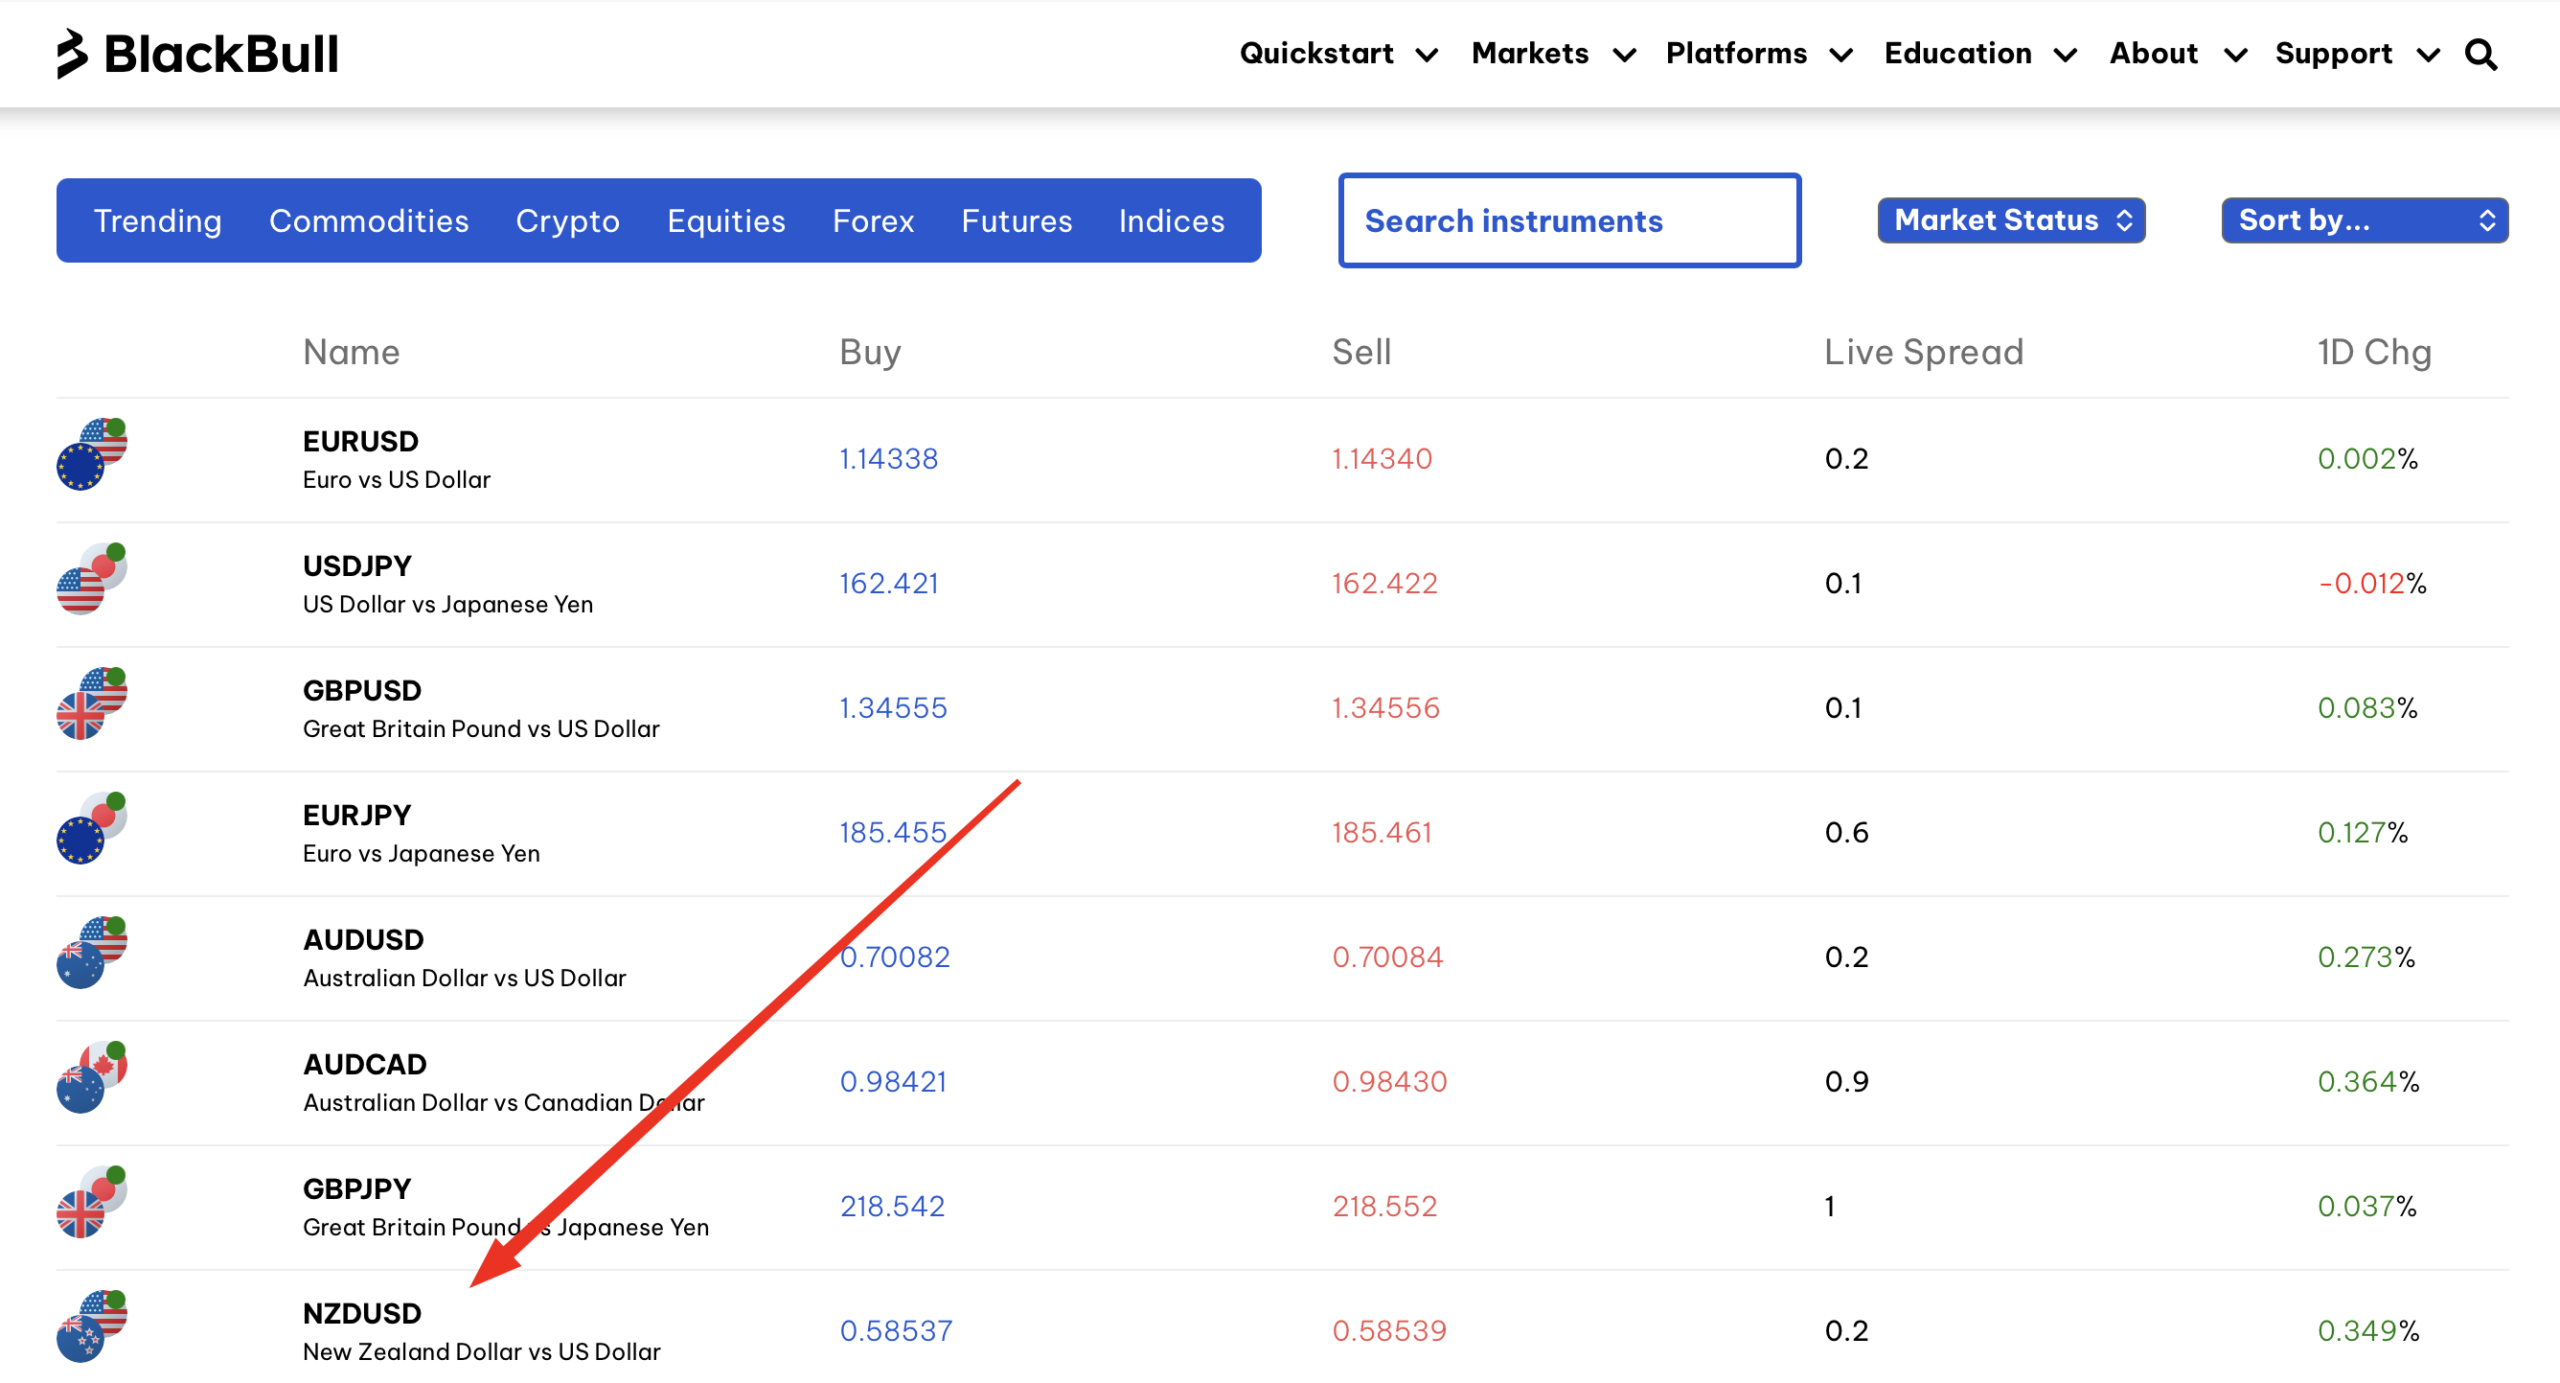Expand the About menu
The height and width of the screenshot is (1383, 2560).
(2178, 54)
